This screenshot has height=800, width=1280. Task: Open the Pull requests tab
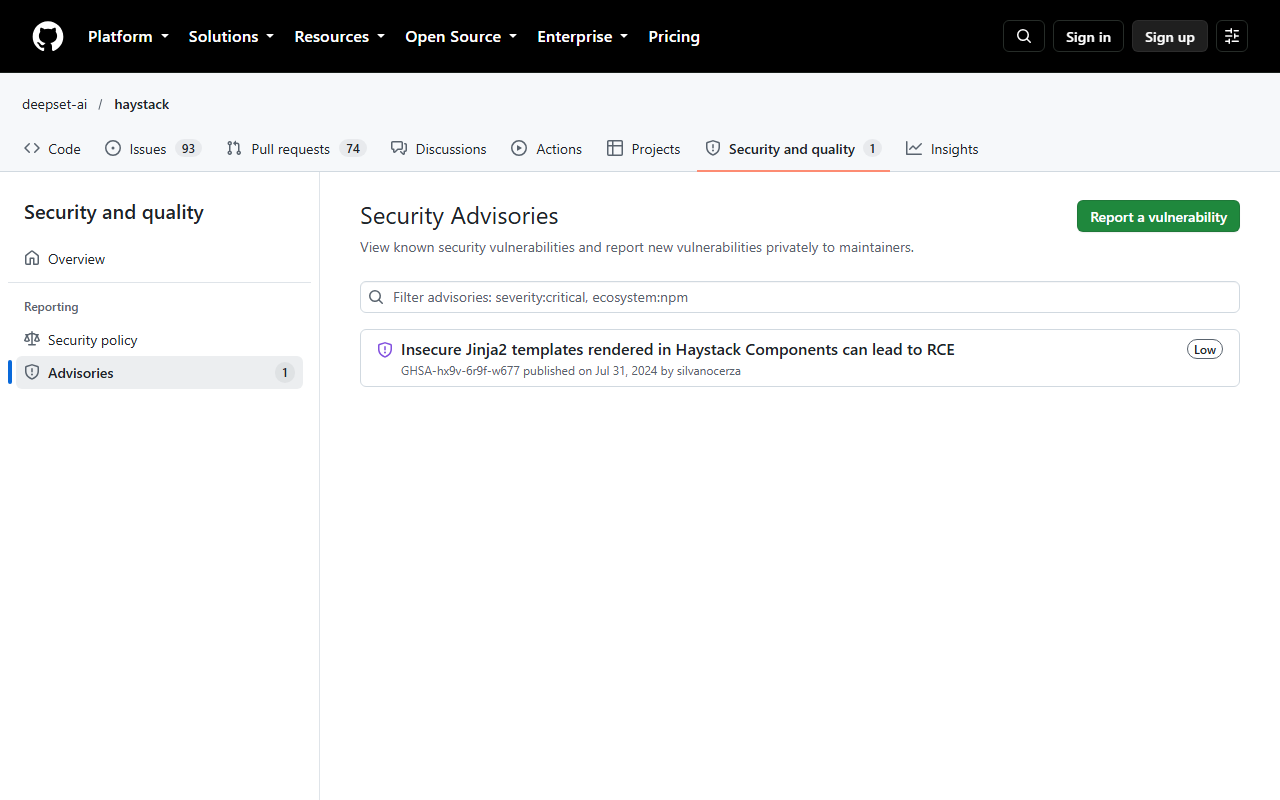click(x=296, y=149)
